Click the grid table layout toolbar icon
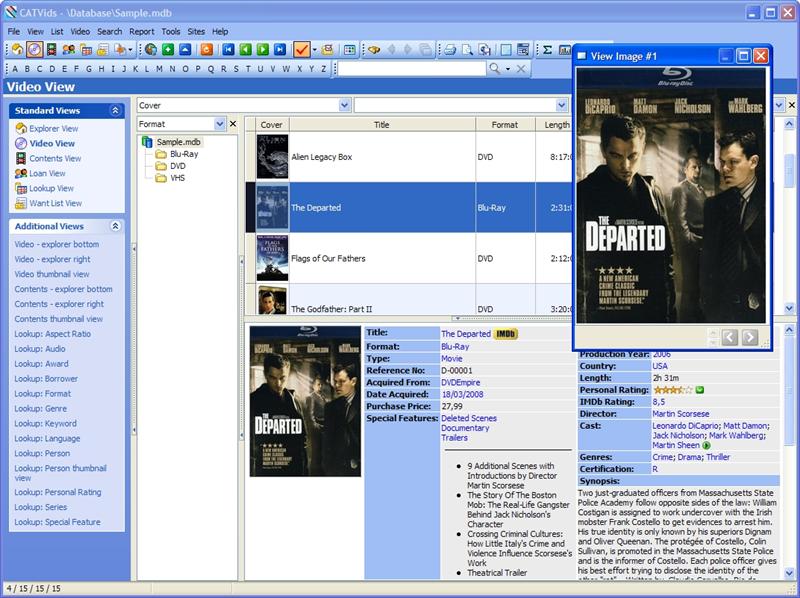The width and height of the screenshot is (800, 598). coord(349,49)
